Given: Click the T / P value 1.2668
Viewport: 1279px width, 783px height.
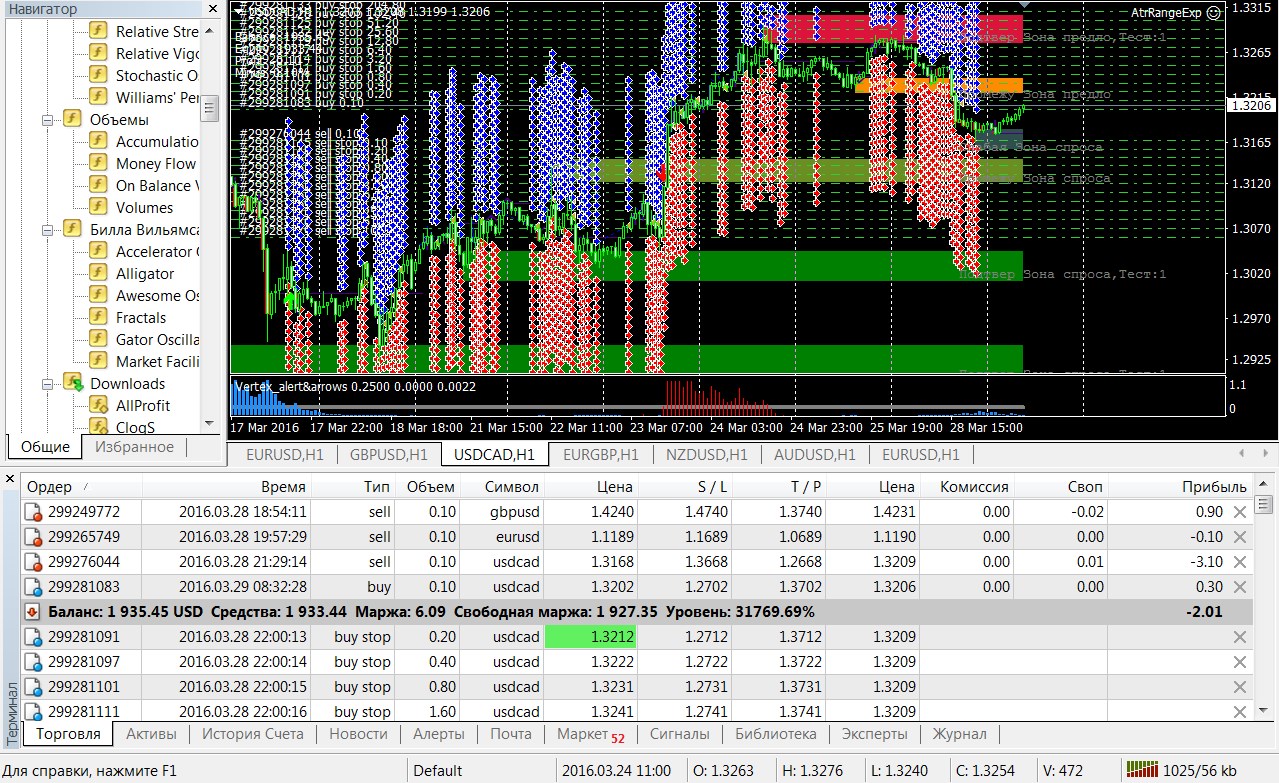Looking at the screenshot, I should [x=801, y=562].
